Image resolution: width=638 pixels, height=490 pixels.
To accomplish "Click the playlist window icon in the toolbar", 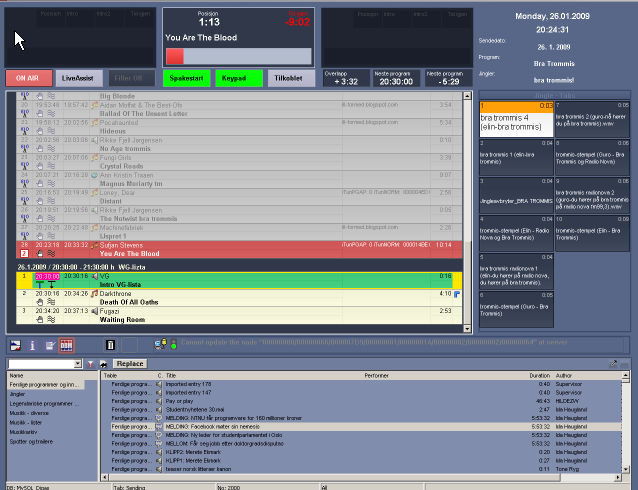I will [x=15, y=346].
